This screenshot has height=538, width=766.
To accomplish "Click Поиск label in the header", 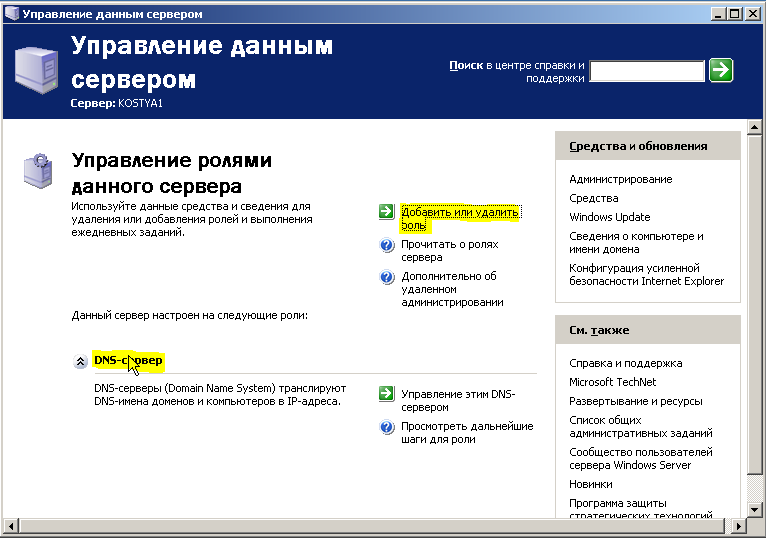I will click(466, 65).
